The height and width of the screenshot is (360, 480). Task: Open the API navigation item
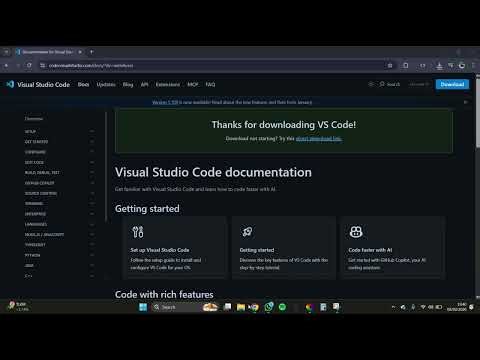point(144,84)
